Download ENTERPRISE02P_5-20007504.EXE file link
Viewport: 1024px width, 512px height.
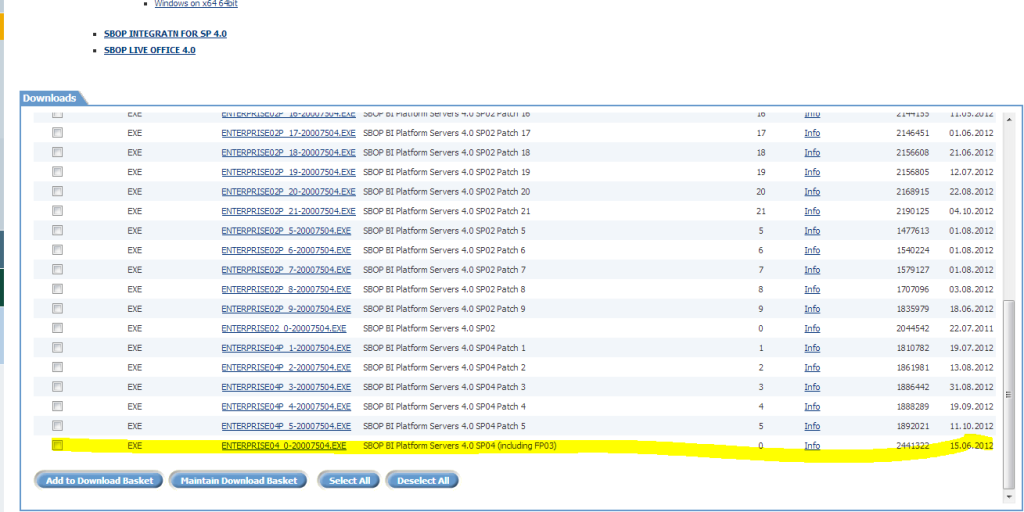[286, 231]
